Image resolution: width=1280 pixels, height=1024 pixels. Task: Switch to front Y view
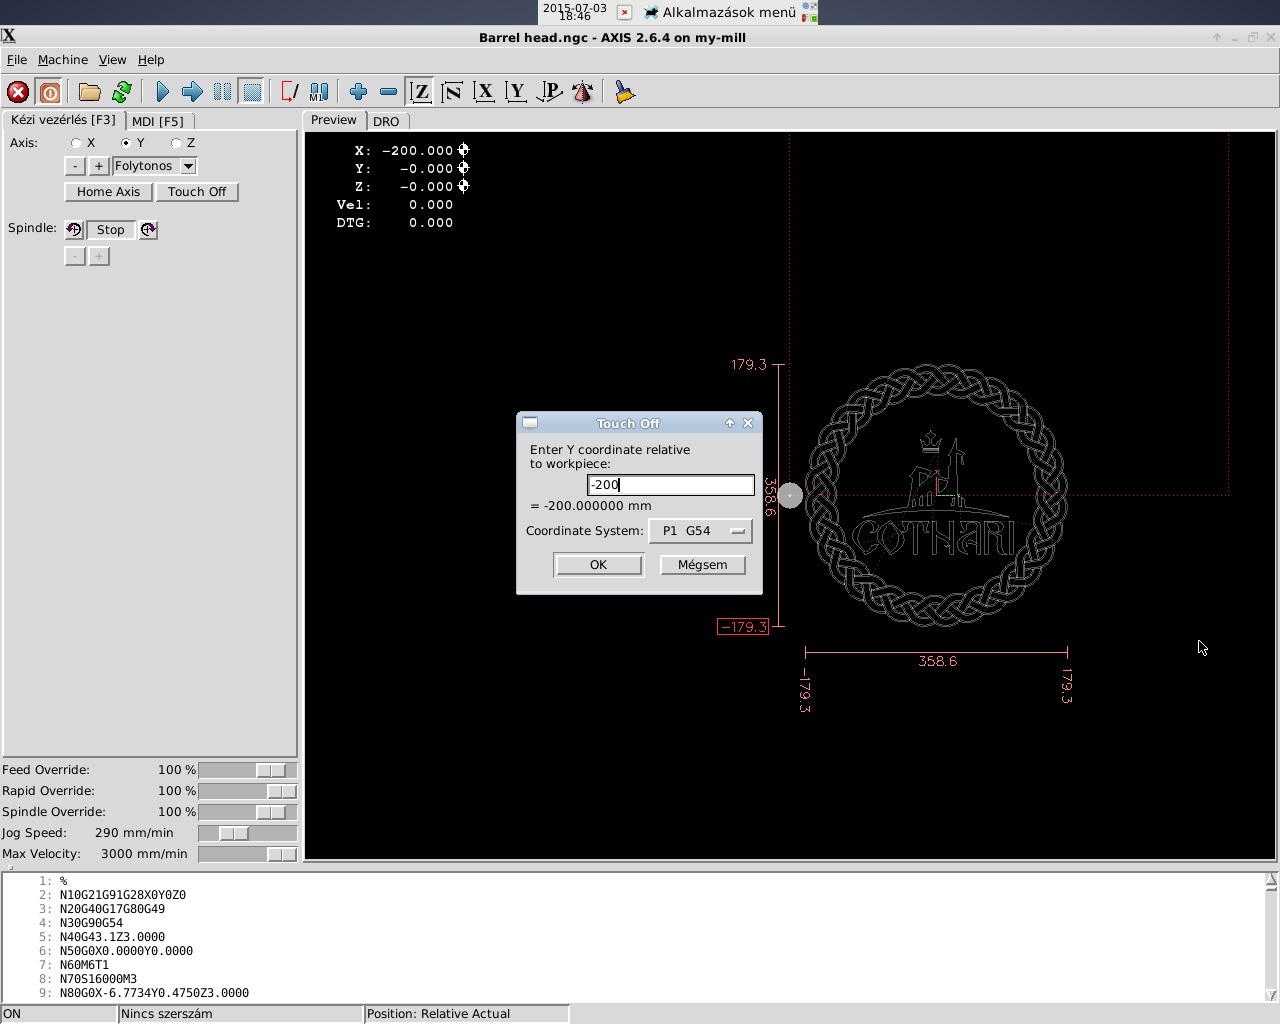[x=516, y=92]
